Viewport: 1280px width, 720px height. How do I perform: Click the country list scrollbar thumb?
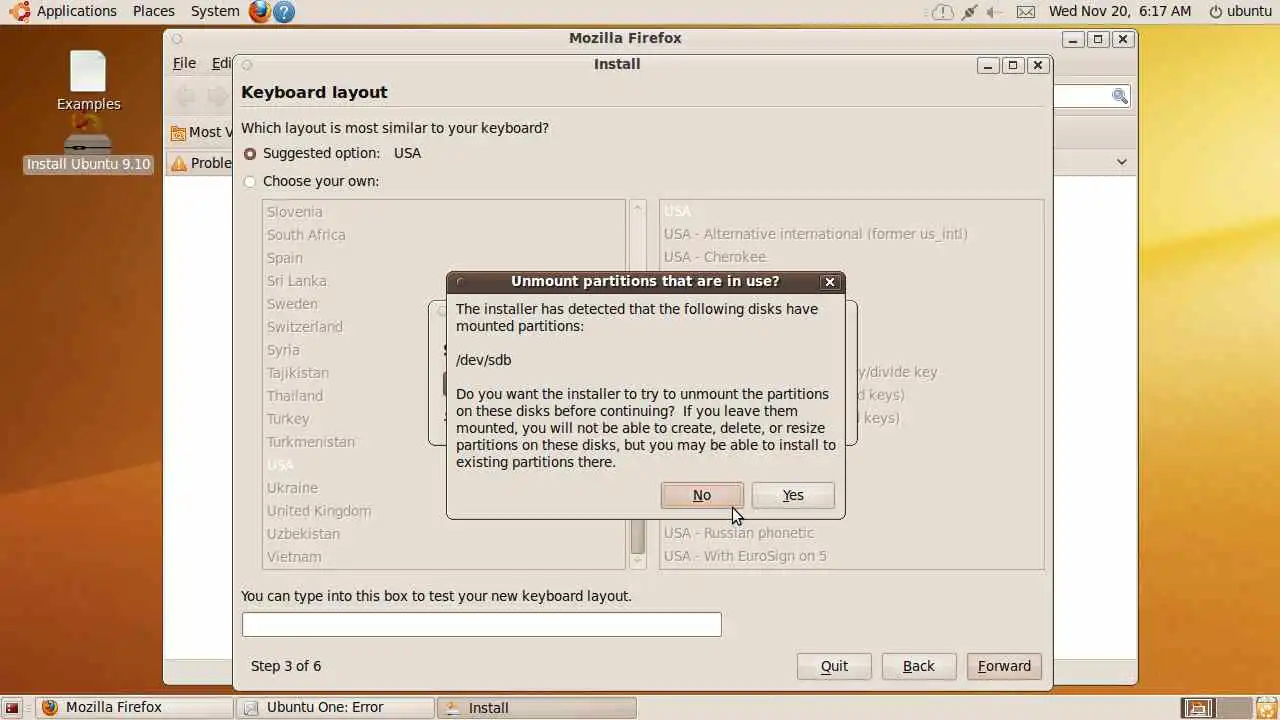click(638, 536)
